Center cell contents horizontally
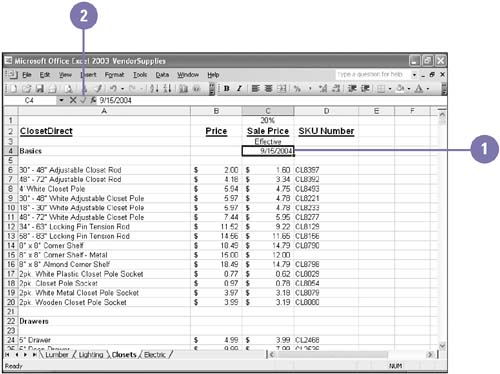 point(269,89)
